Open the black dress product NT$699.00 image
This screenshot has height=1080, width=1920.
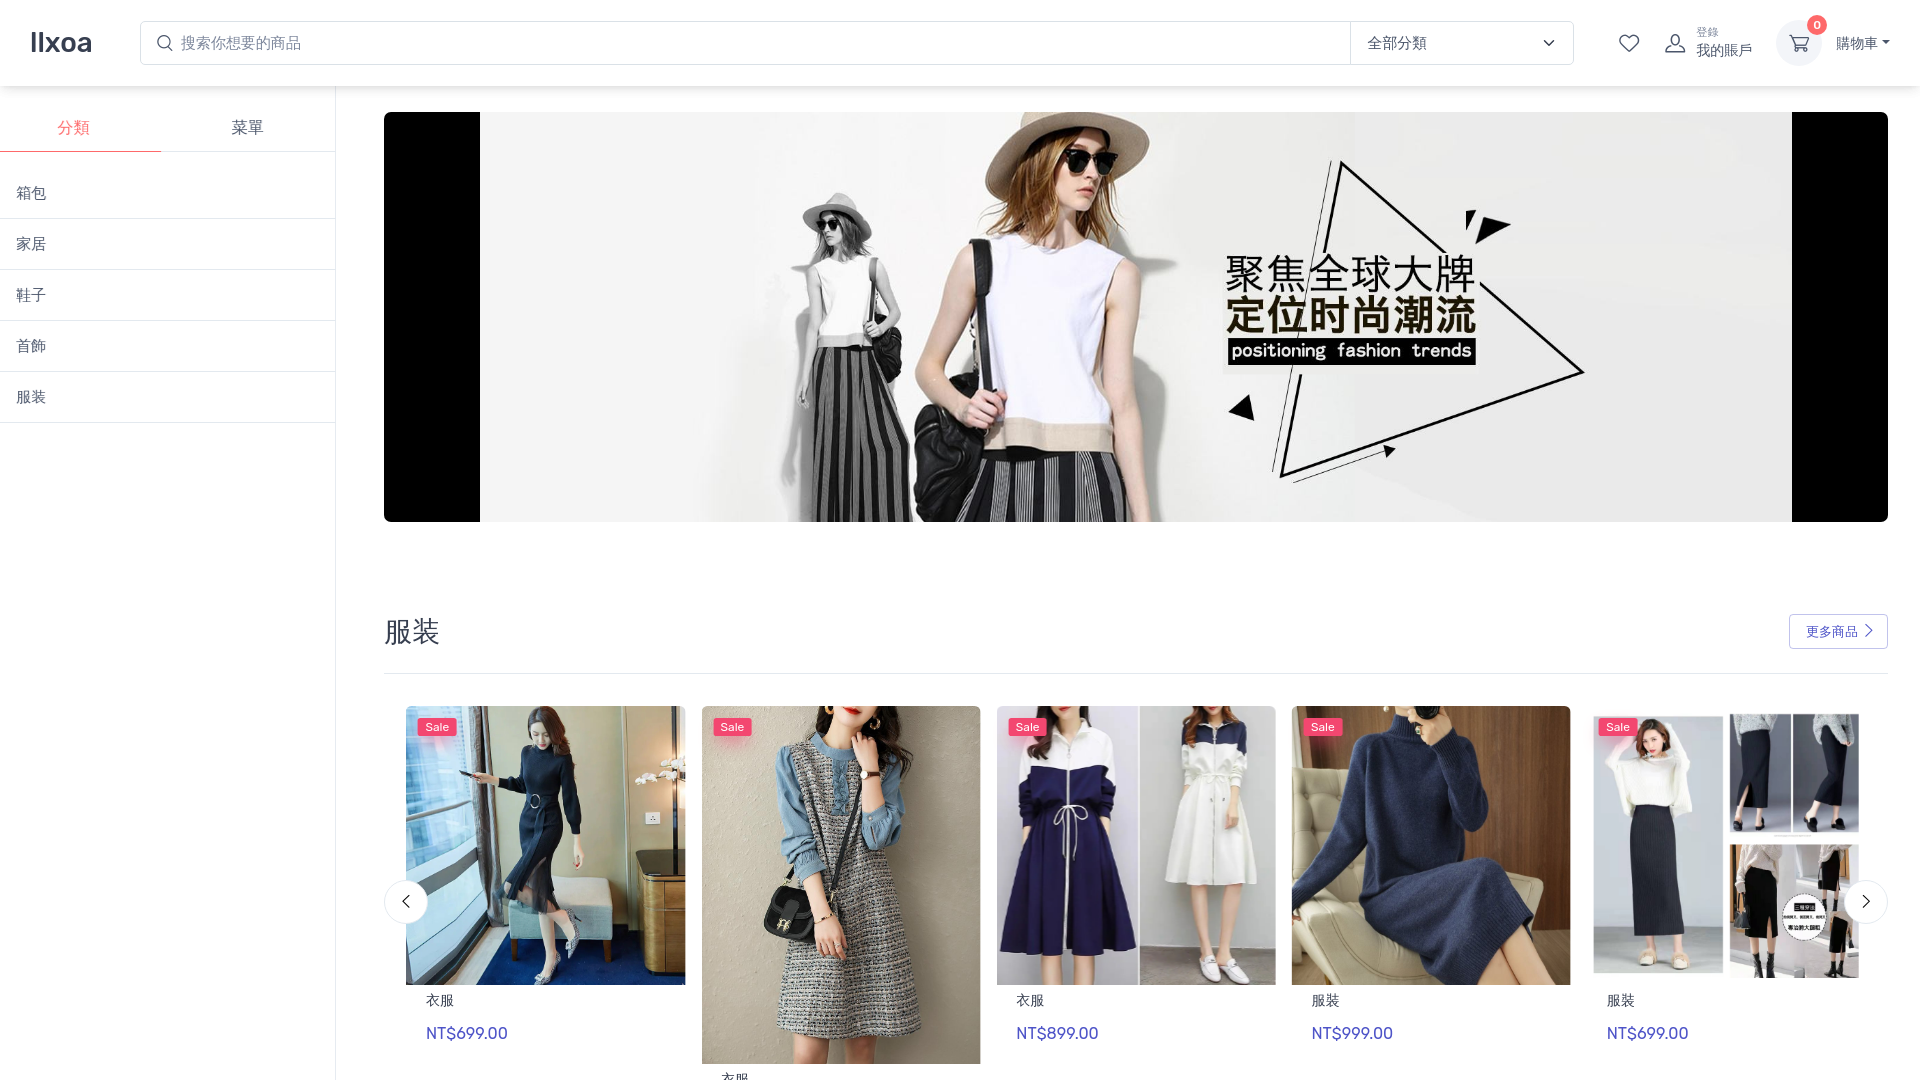[545, 845]
